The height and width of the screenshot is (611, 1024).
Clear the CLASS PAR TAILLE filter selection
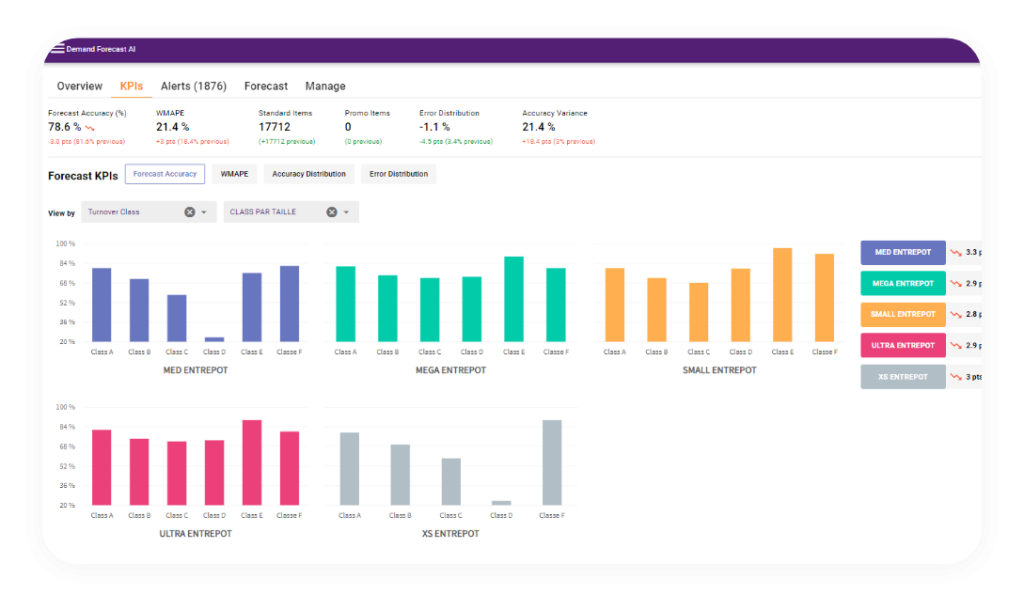331,212
